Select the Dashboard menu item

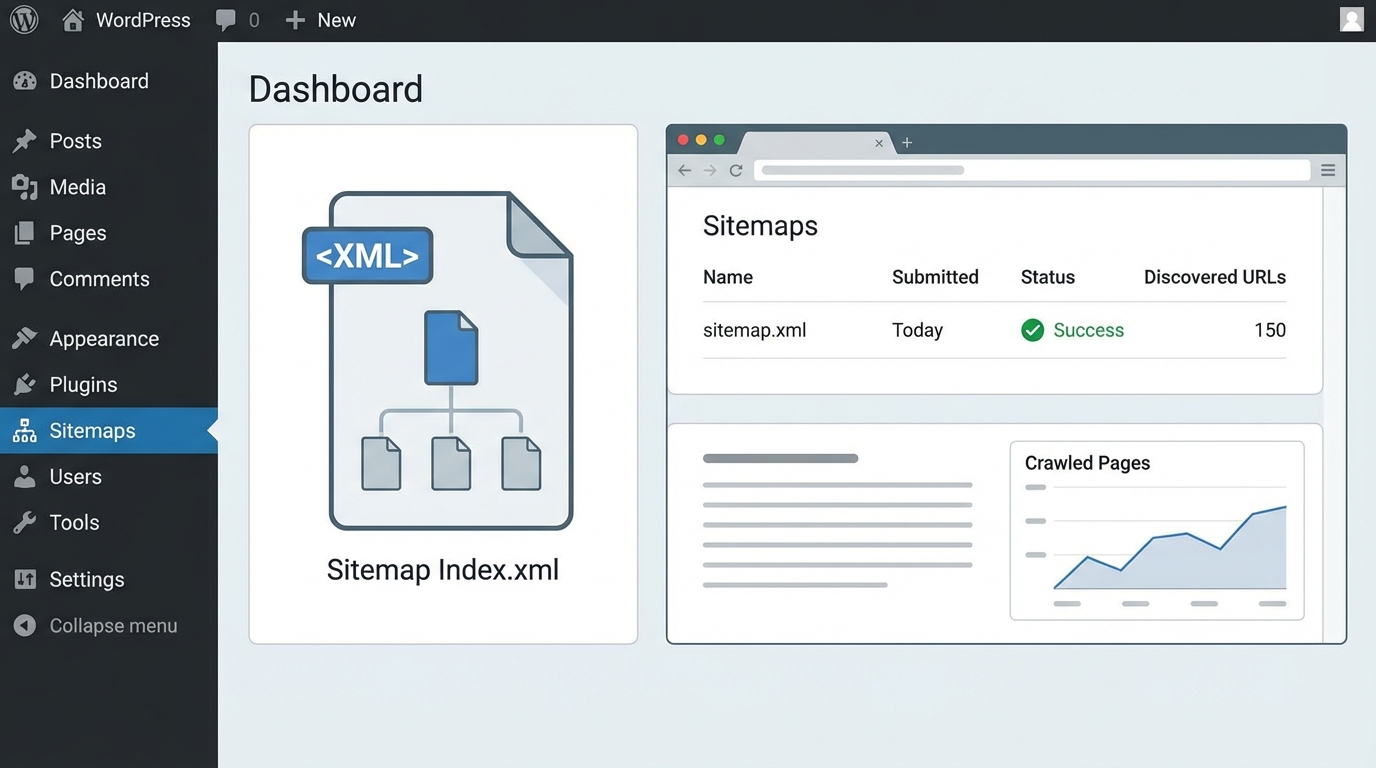(x=99, y=80)
